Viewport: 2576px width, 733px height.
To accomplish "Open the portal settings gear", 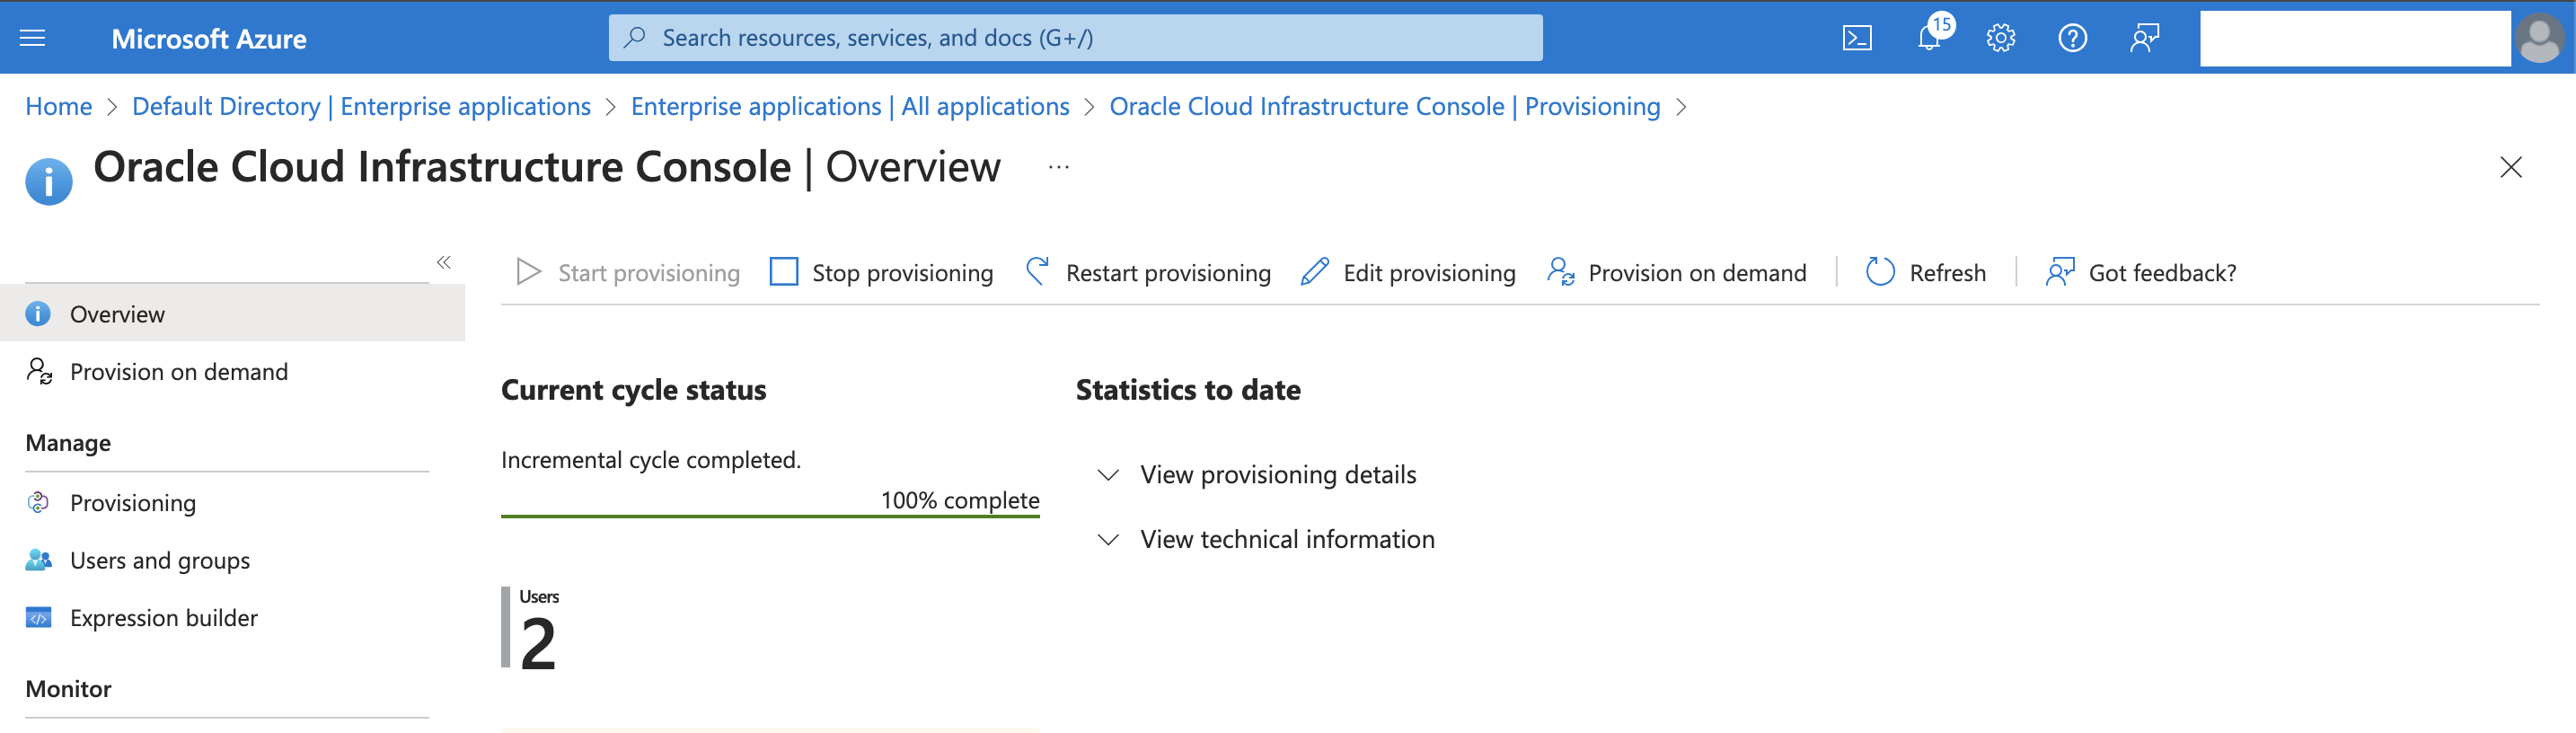I will click(2000, 38).
